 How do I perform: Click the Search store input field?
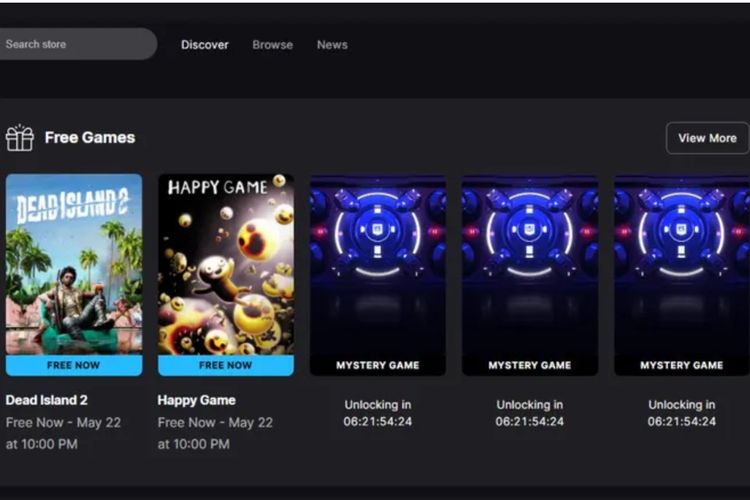point(77,44)
